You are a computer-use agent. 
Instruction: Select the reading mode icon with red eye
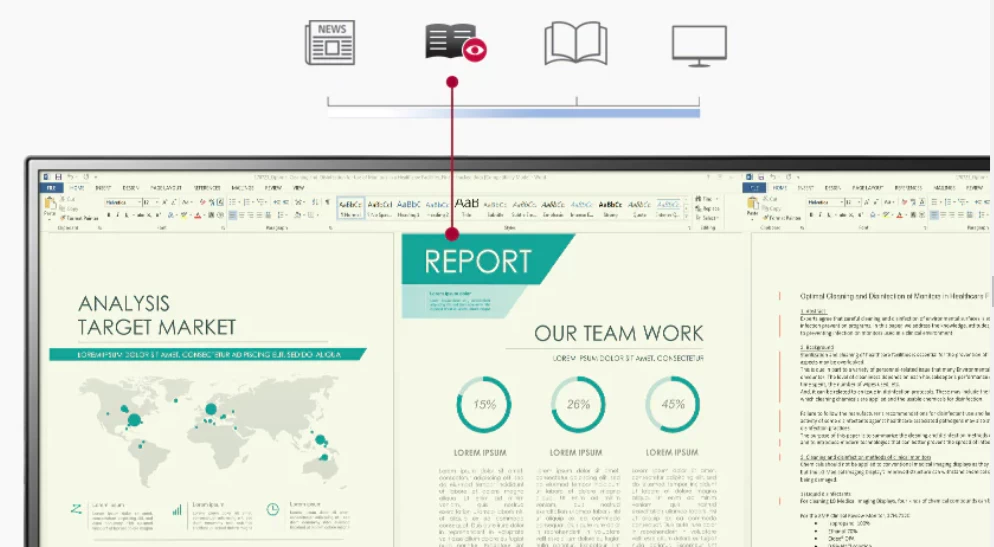point(453,44)
